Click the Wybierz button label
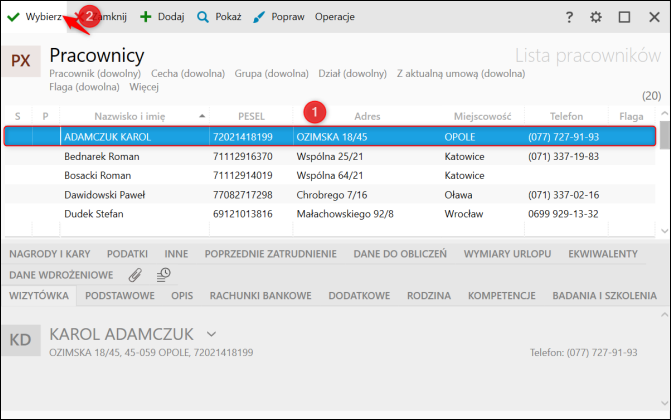Viewport: 671px width, 420px height. (44, 17)
